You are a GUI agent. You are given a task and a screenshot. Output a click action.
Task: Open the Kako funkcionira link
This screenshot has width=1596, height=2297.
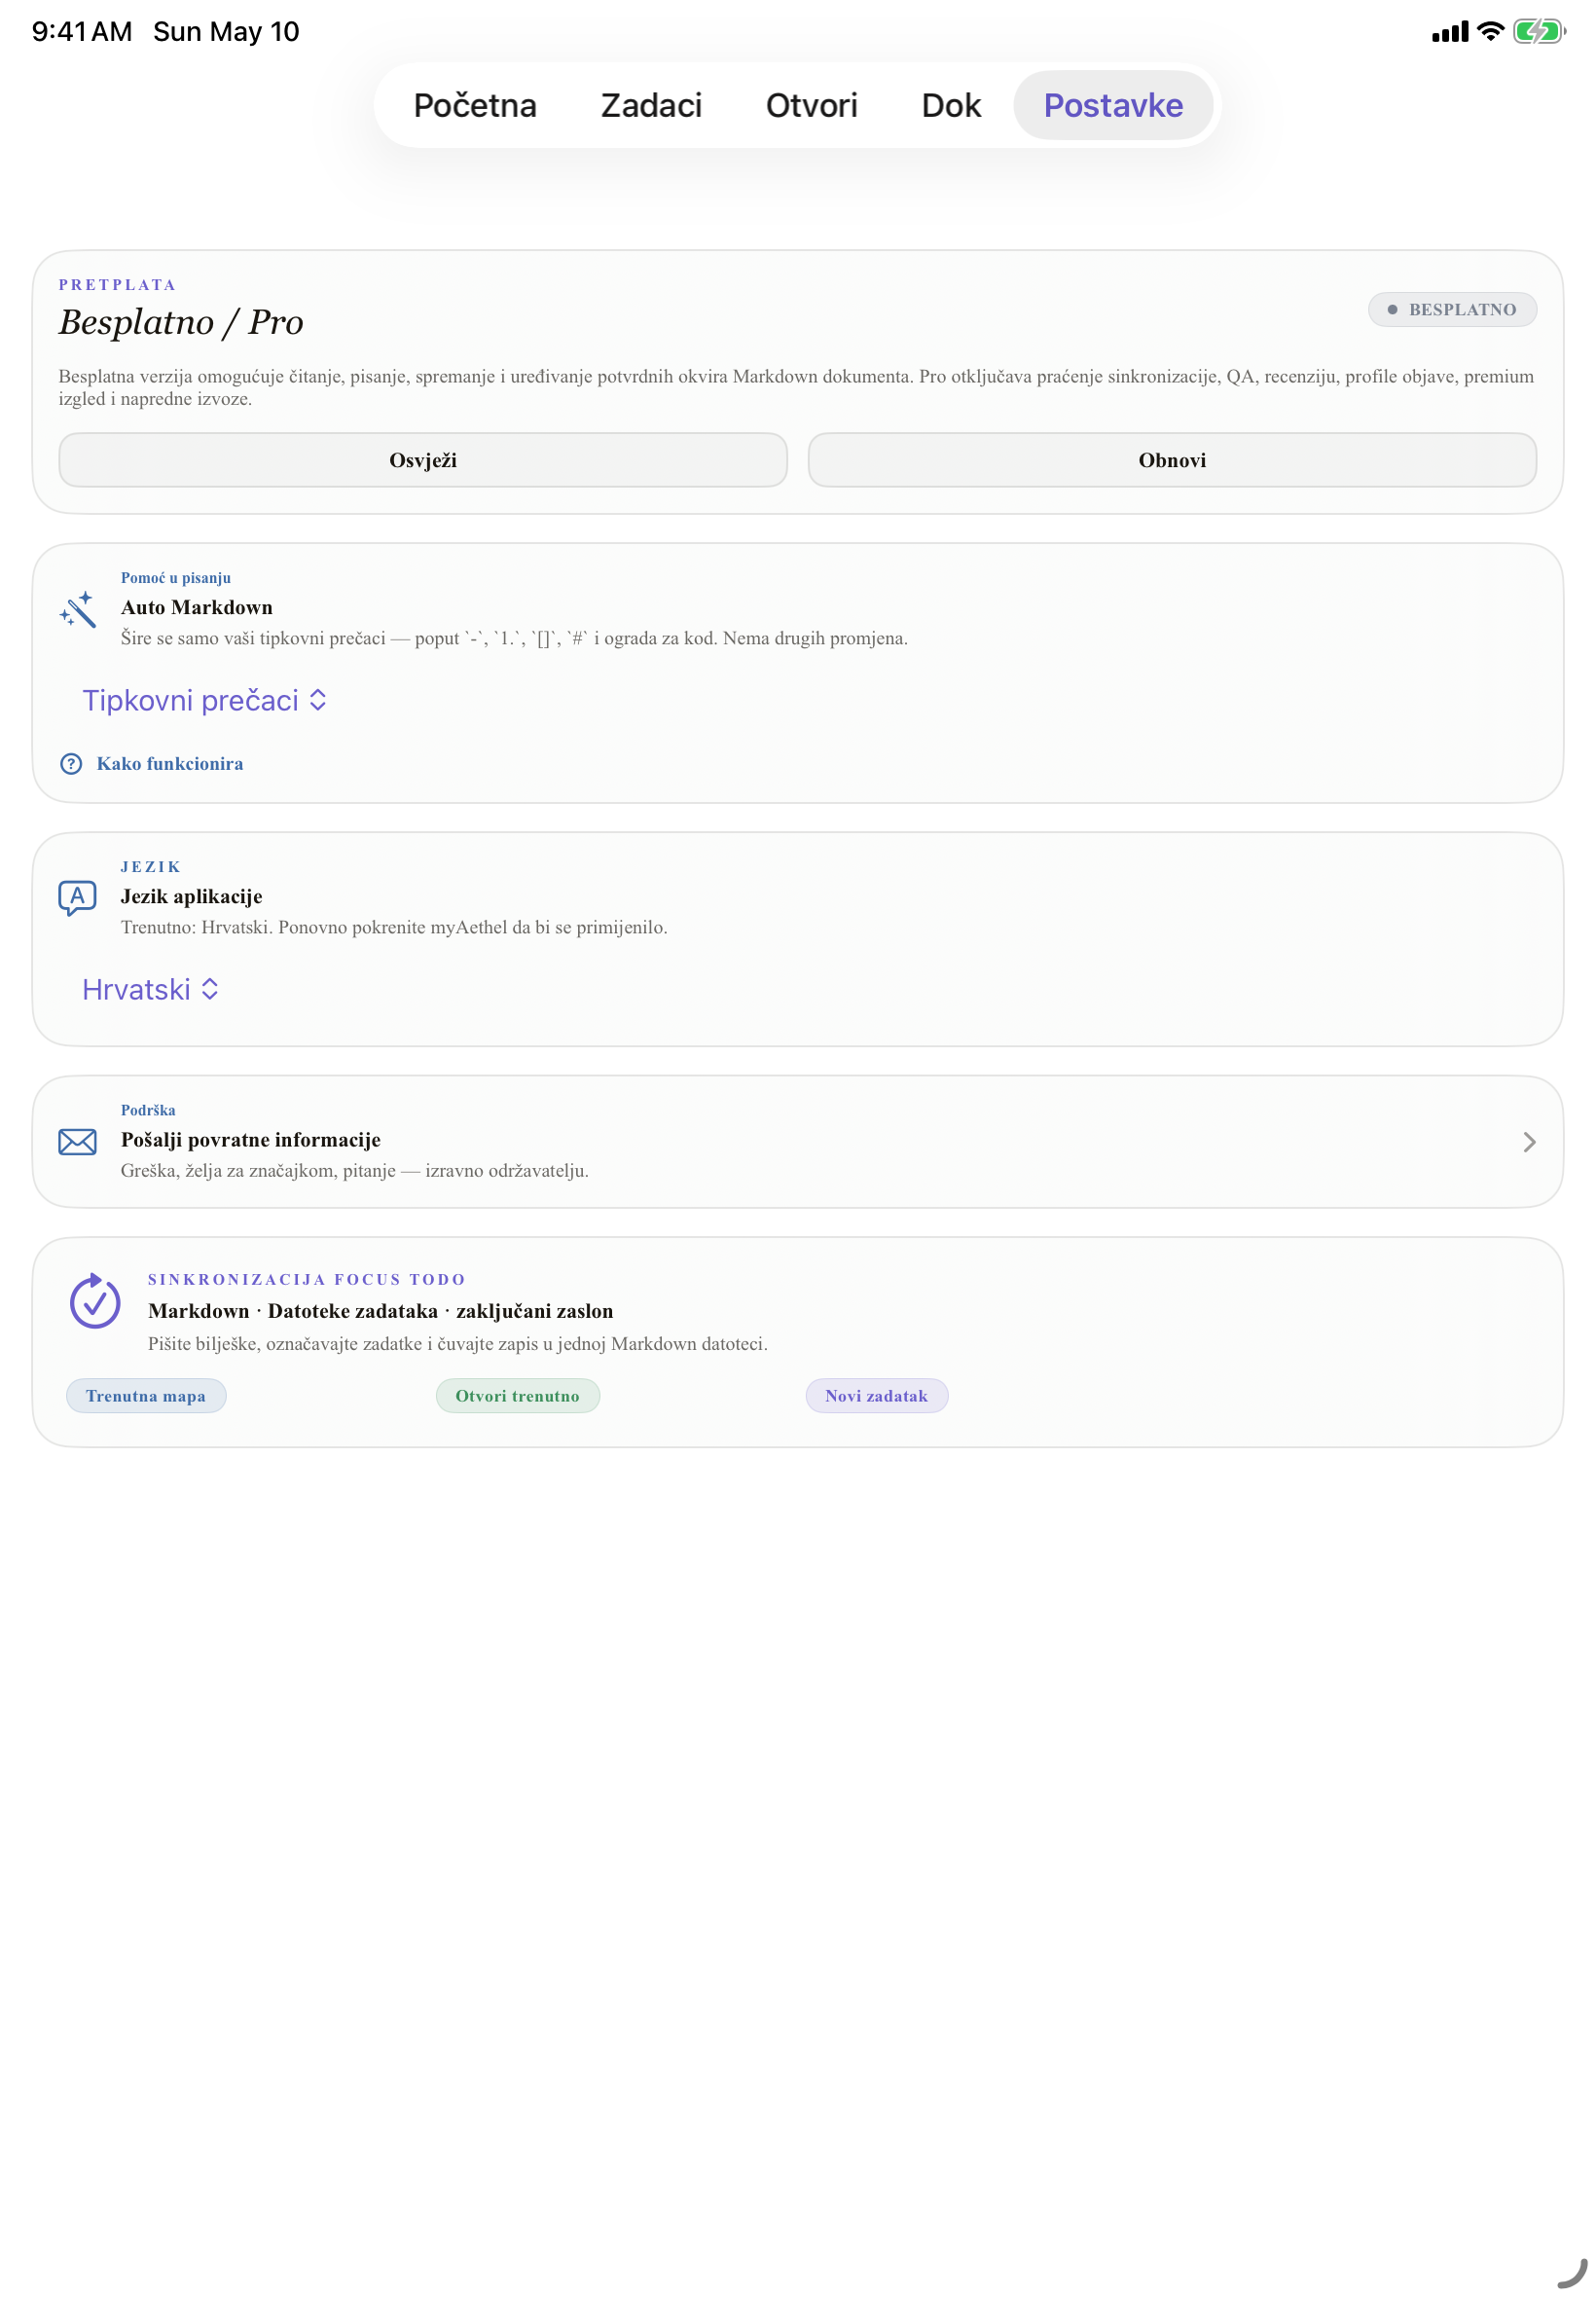[170, 764]
